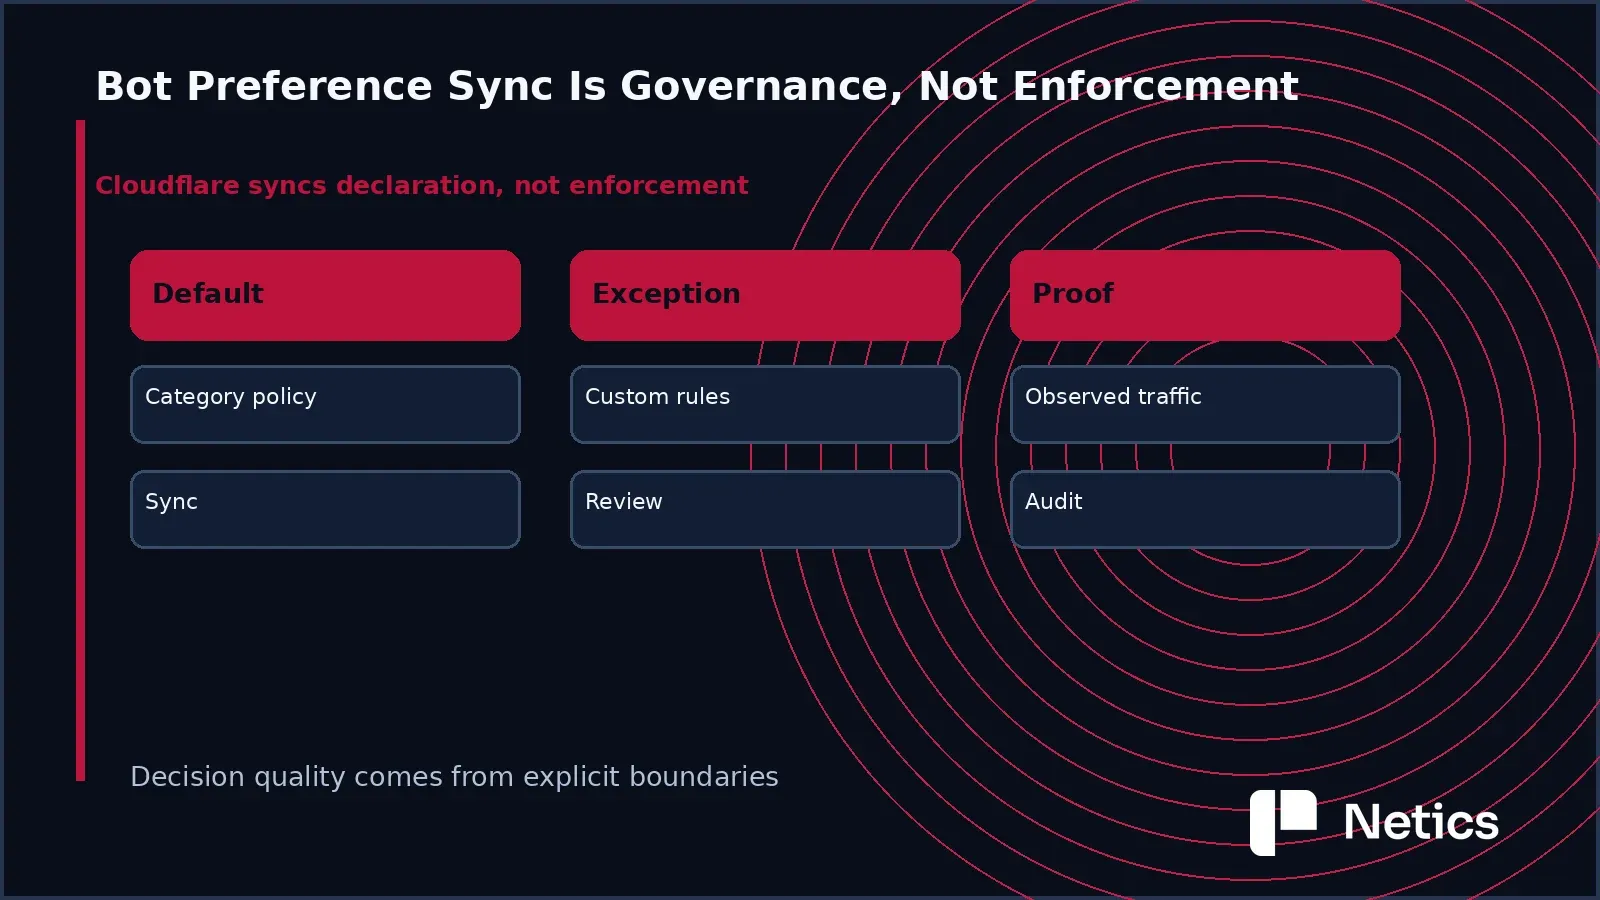Select the Proof column header

pos(1205,295)
